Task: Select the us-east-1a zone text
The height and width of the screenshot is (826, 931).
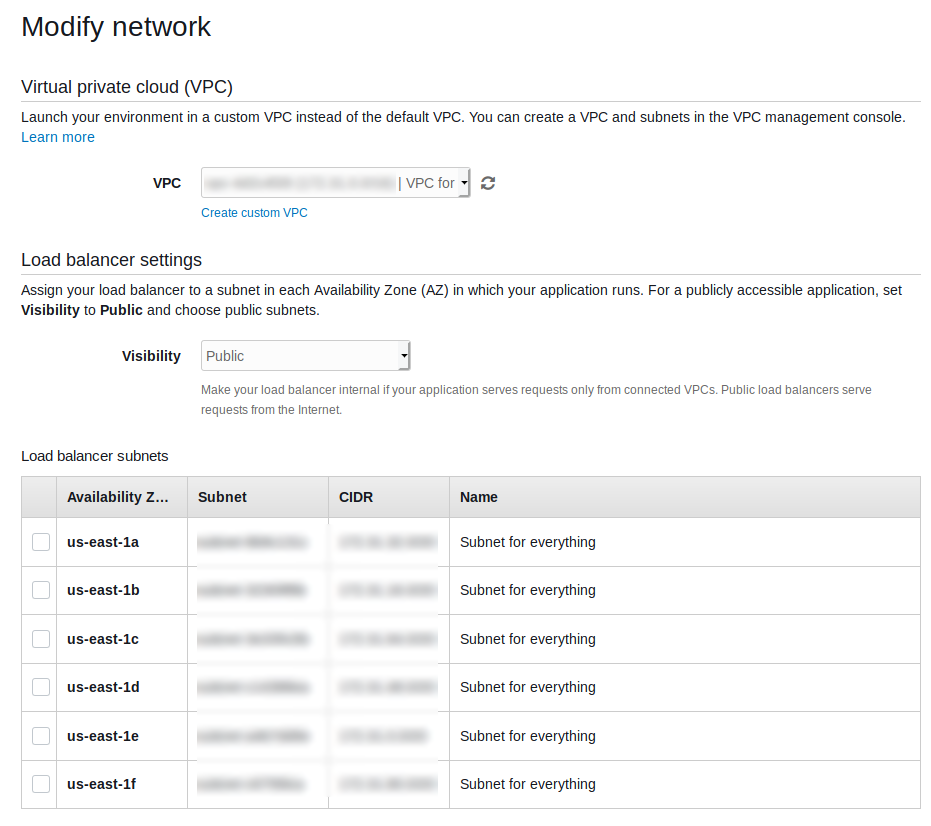Action: [103, 542]
